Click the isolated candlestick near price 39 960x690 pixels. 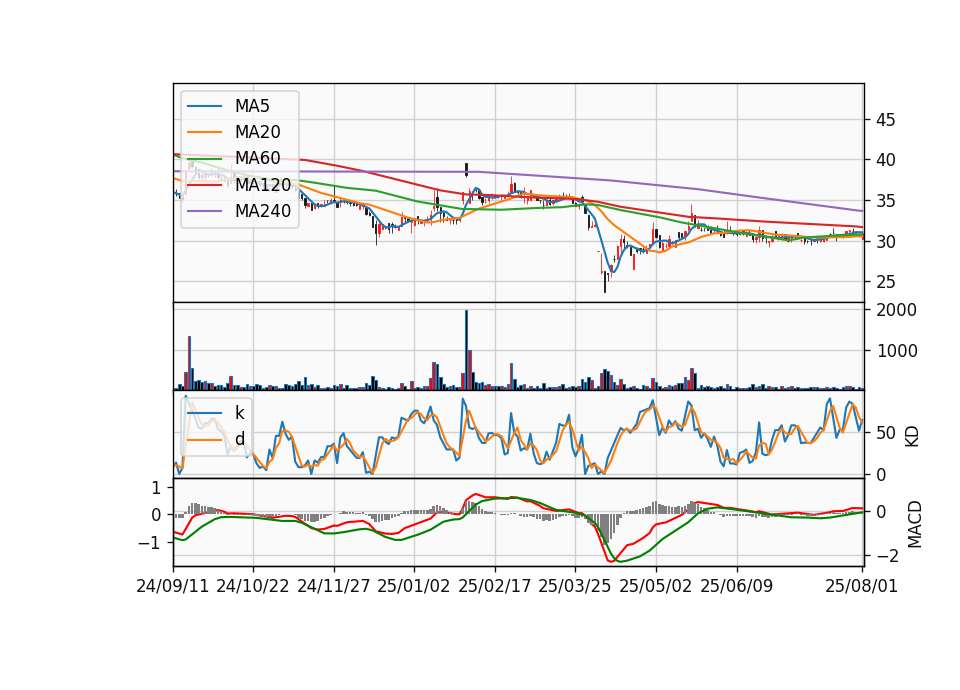(x=467, y=170)
